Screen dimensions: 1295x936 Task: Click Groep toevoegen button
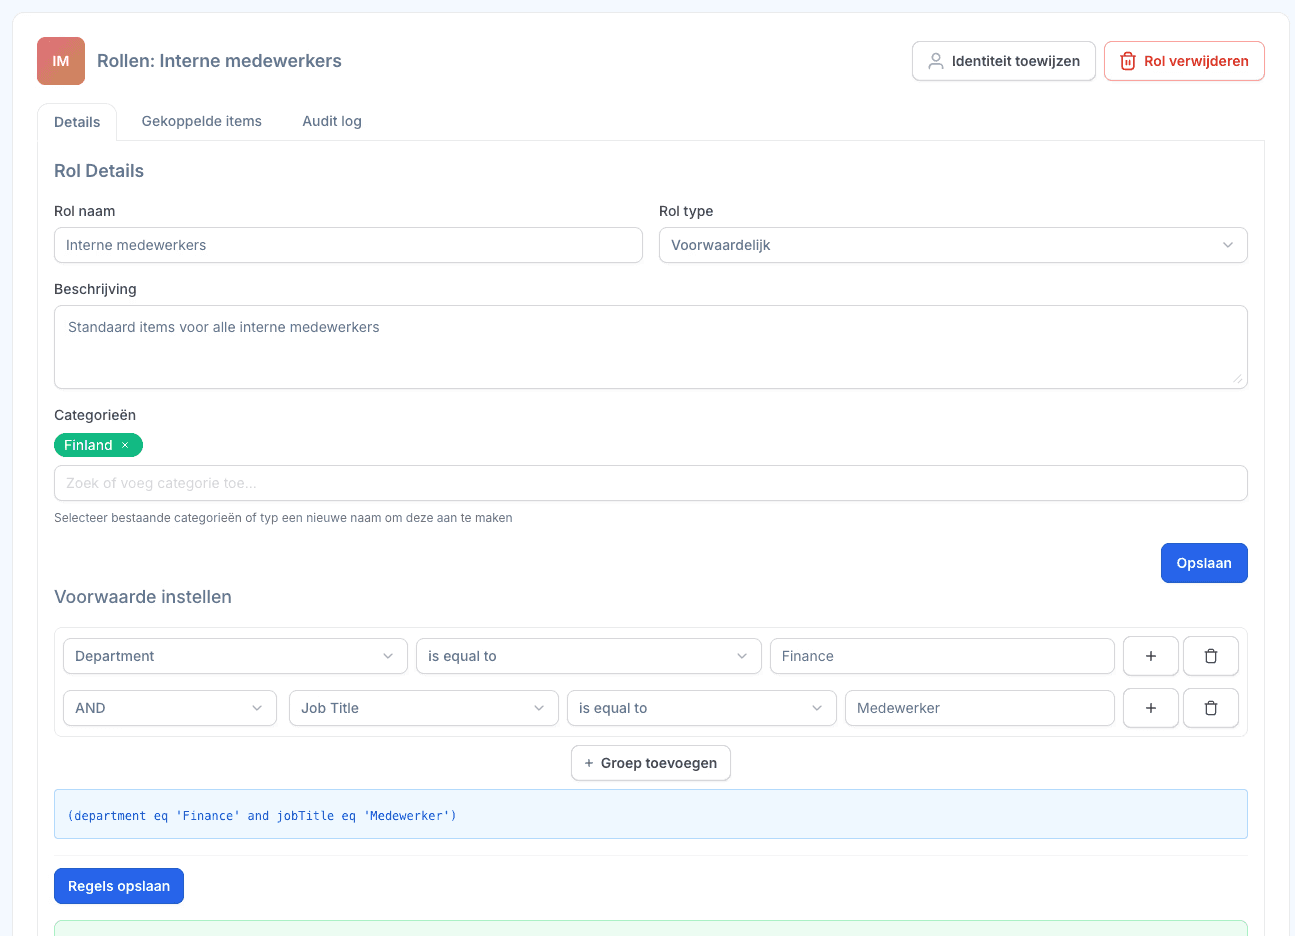click(651, 763)
